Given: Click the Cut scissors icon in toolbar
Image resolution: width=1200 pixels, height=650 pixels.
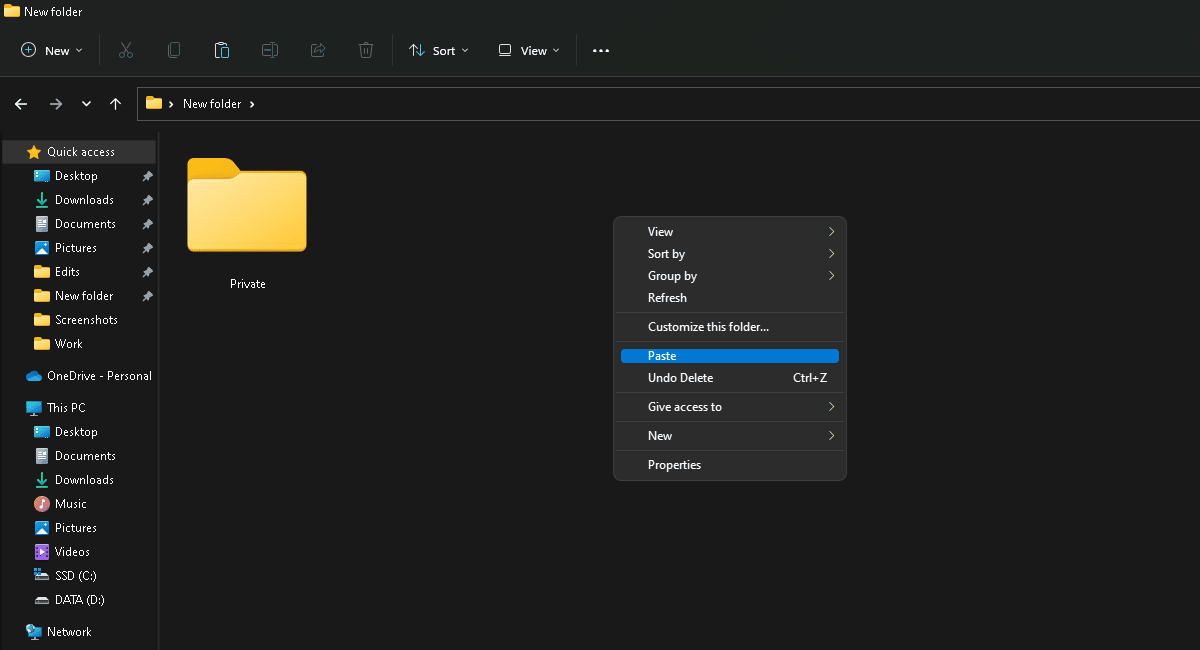Looking at the screenshot, I should 126,50.
